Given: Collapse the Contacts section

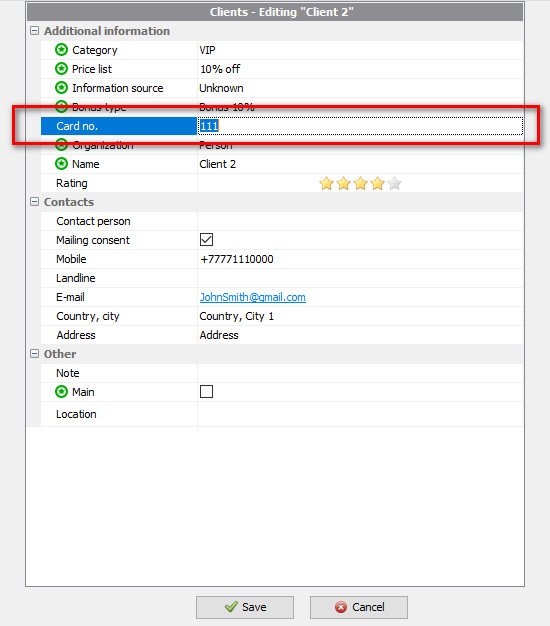Looking at the screenshot, I should click(x=35, y=202).
